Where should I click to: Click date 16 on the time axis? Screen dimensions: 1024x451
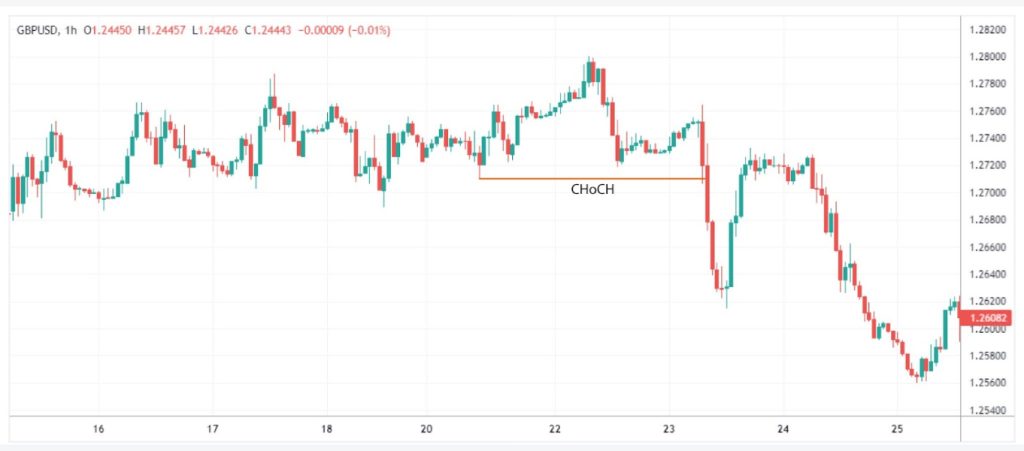coord(99,429)
